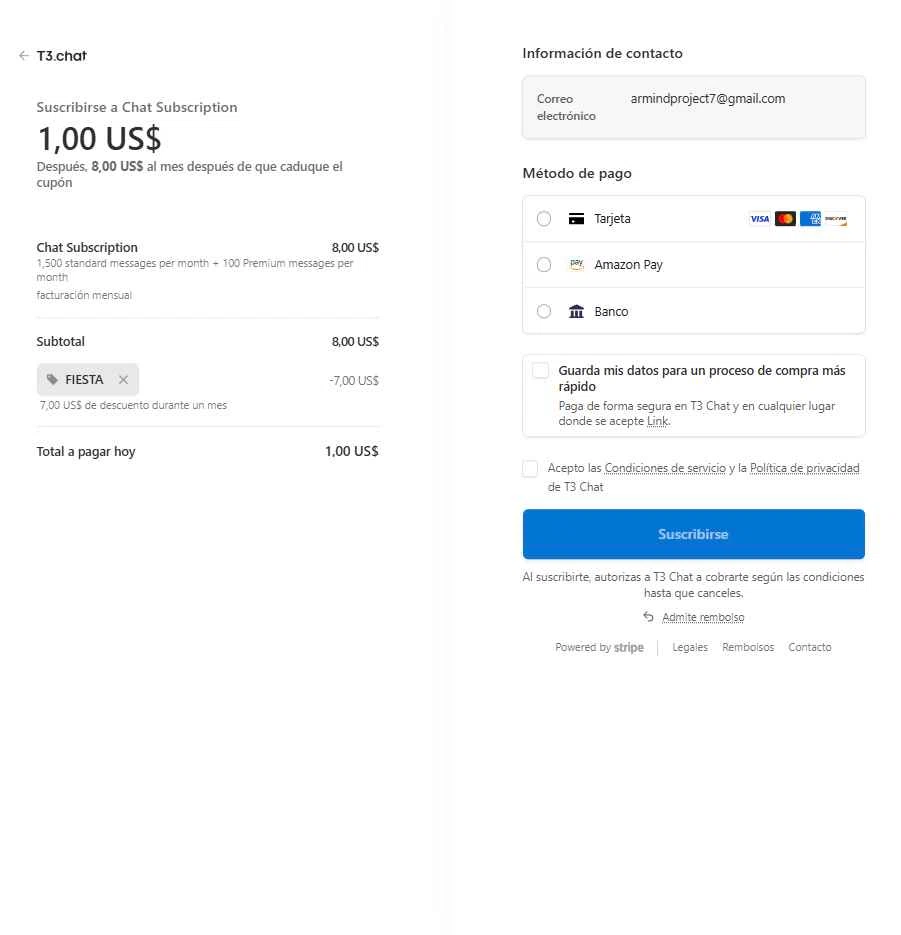
Task: Select Banco as payment method
Action: [544, 311]
